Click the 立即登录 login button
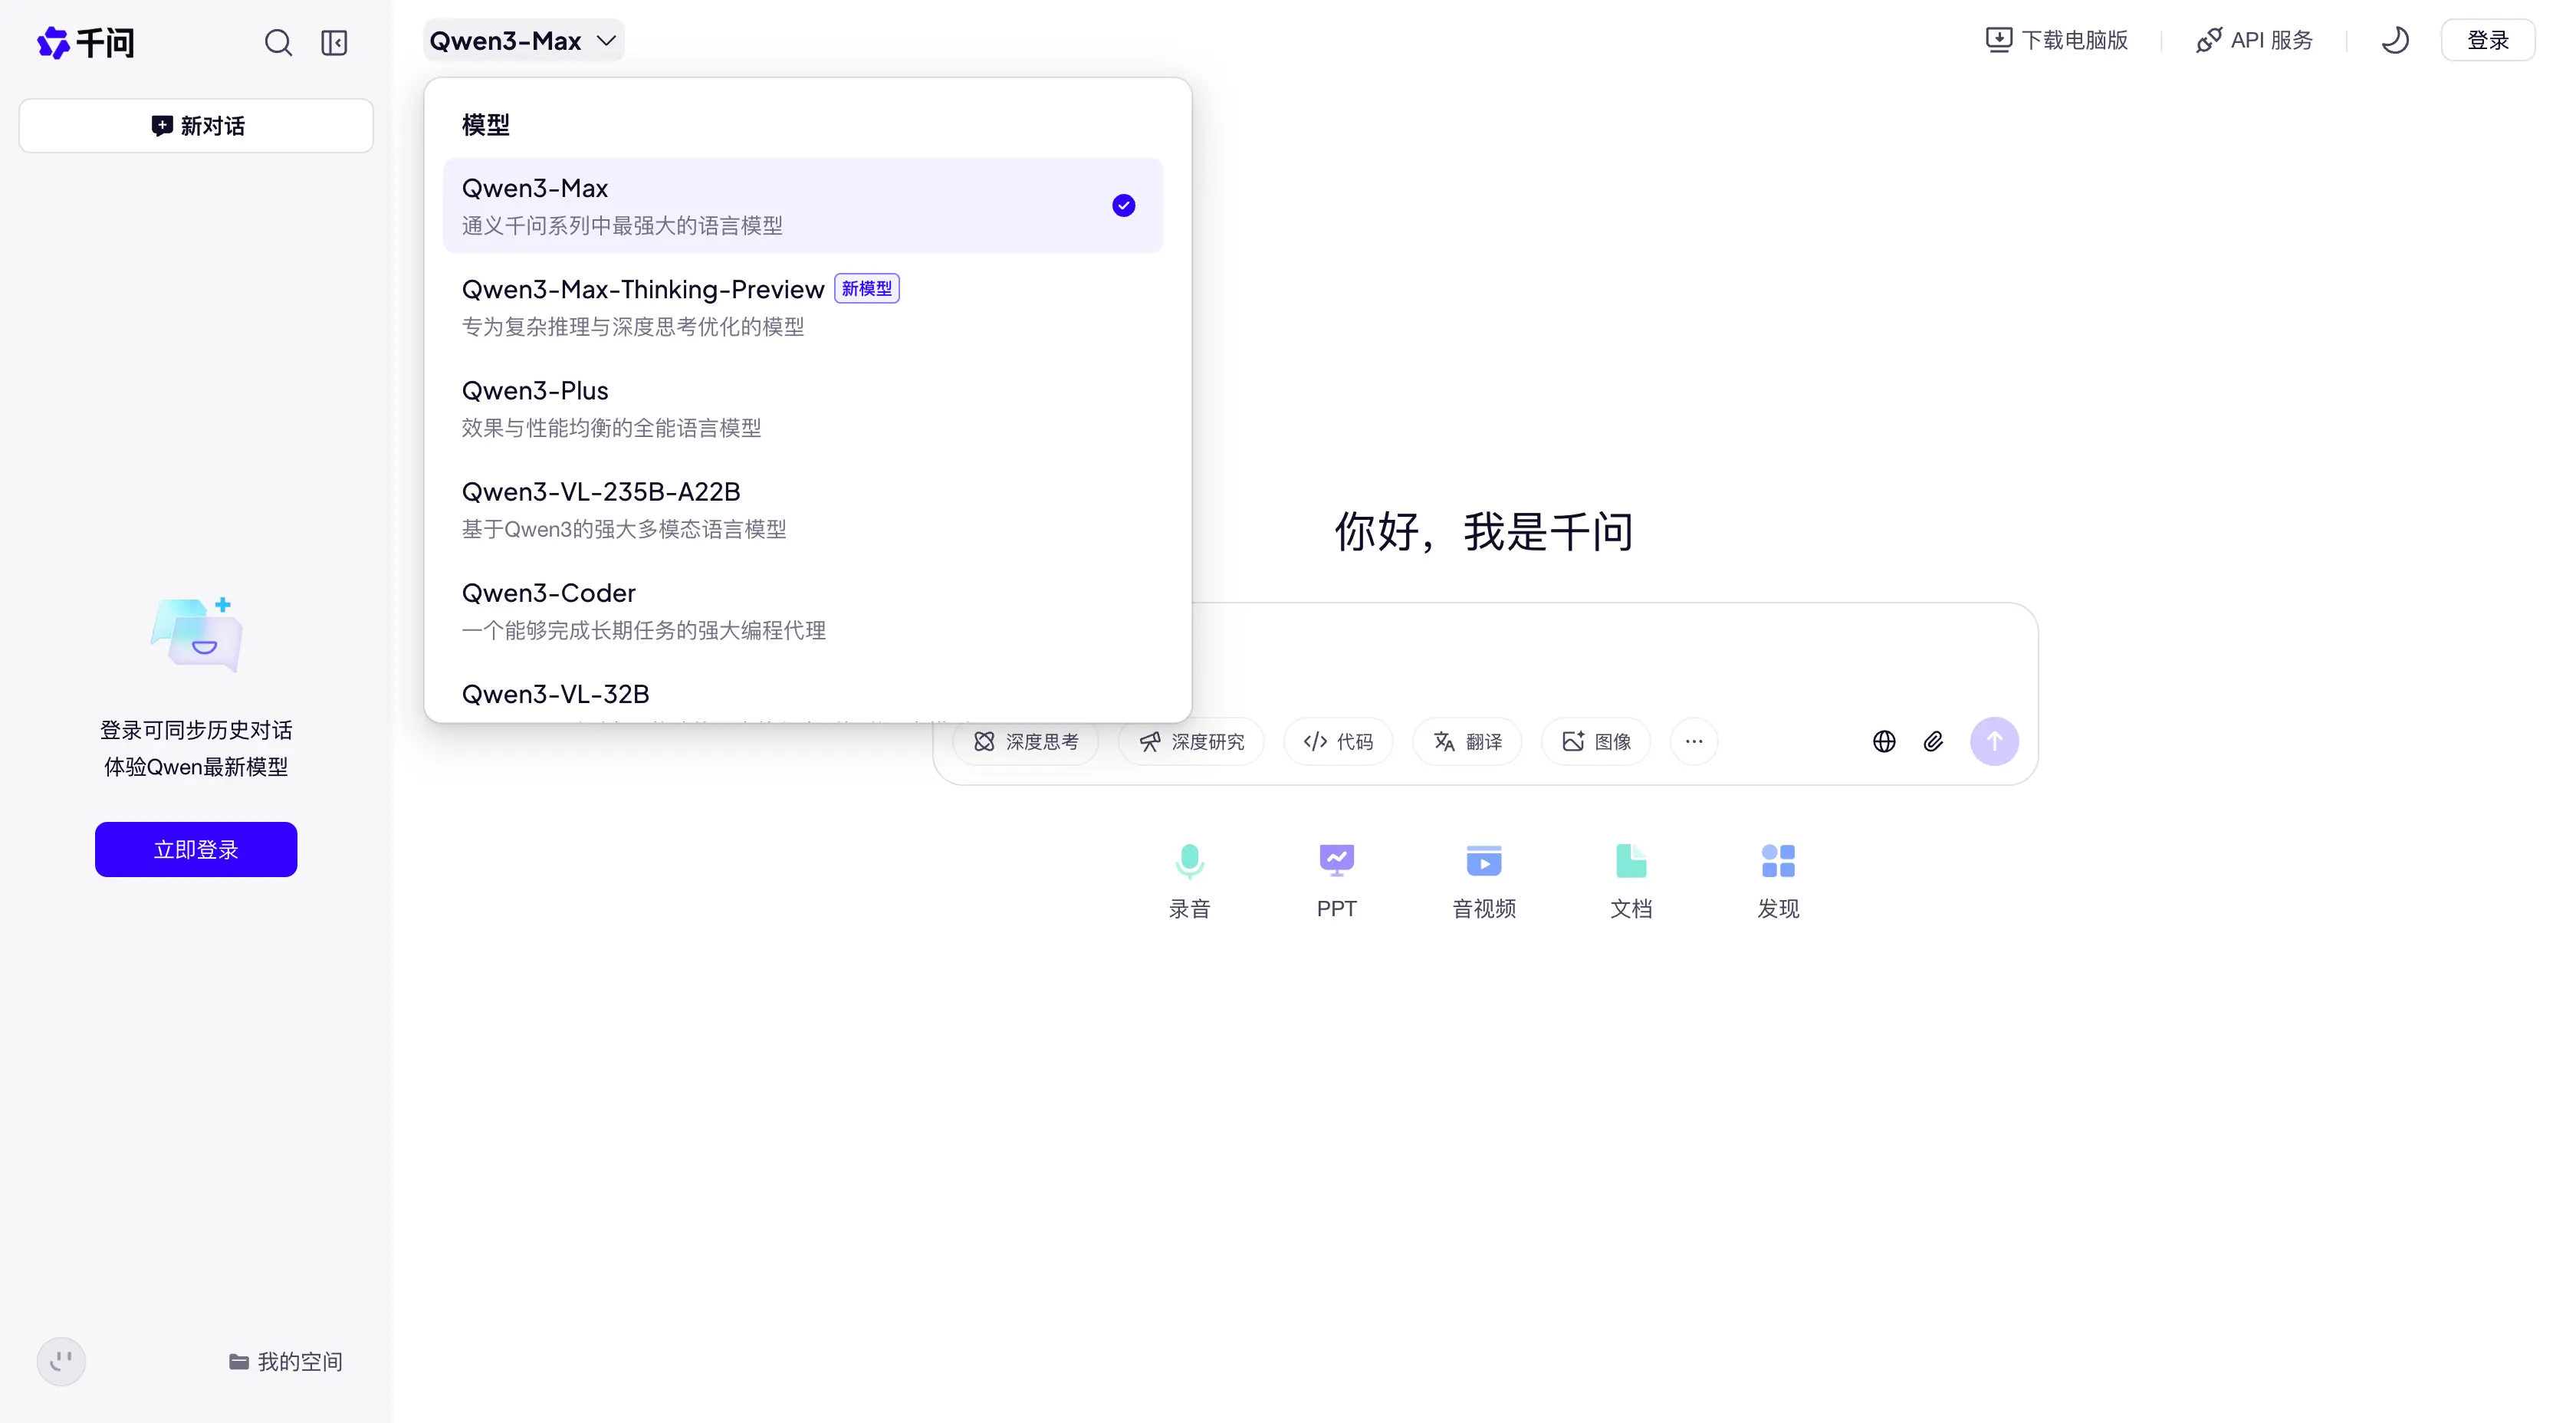Image resolution: width=2576 pixels, height=1423 pixels. tap(195, 849)
